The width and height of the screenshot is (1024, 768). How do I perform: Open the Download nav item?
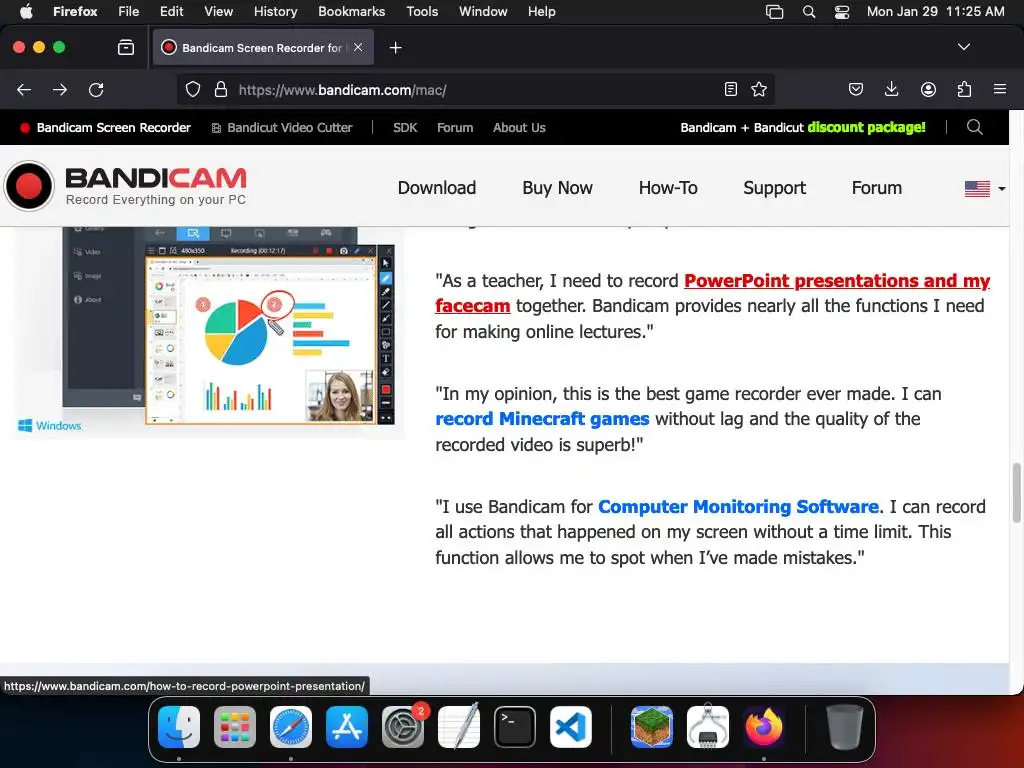[x=437, y=188]
